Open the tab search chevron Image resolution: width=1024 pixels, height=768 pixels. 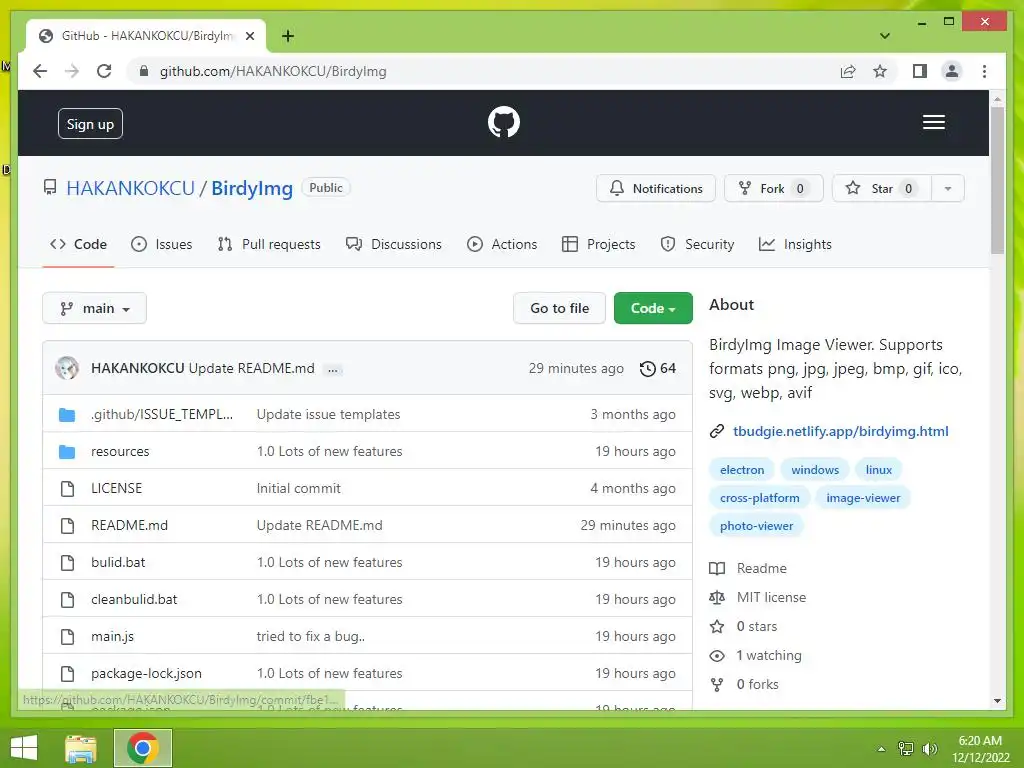(885, 36)
